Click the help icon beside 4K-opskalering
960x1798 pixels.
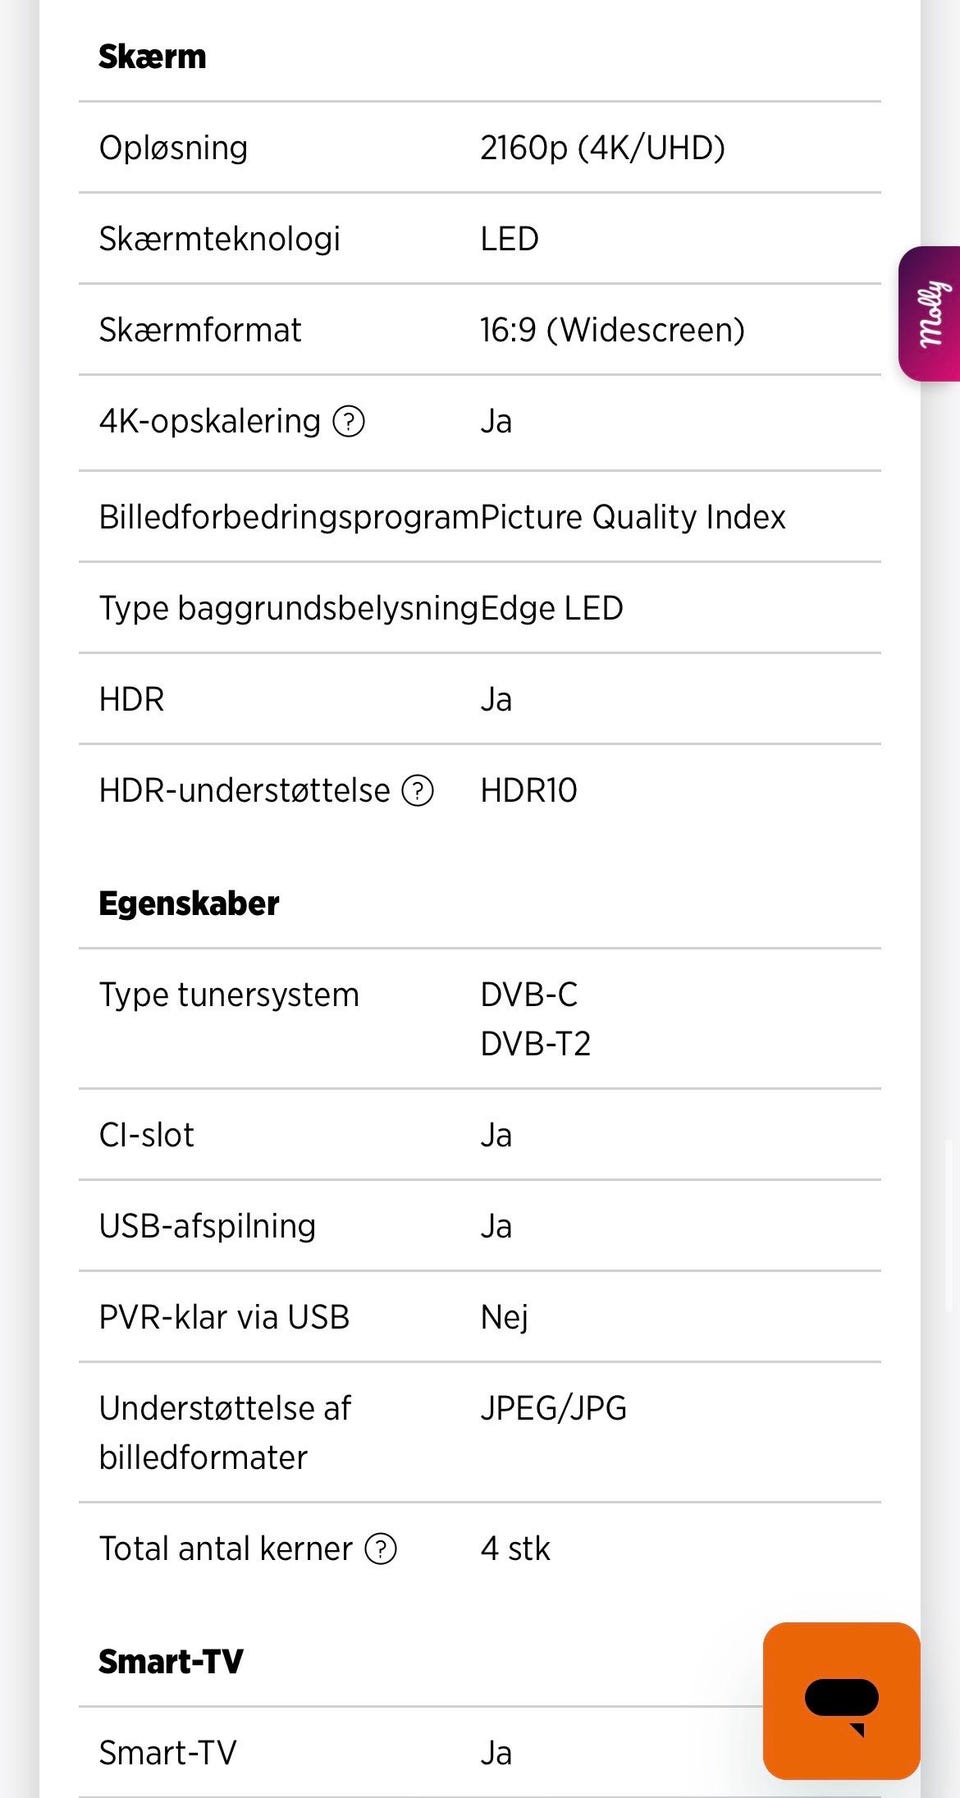tap(348, 422)
